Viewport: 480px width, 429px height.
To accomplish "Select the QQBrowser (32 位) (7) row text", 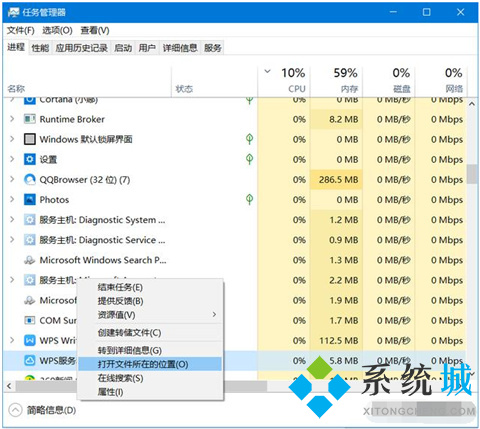I will click(85, 180).
